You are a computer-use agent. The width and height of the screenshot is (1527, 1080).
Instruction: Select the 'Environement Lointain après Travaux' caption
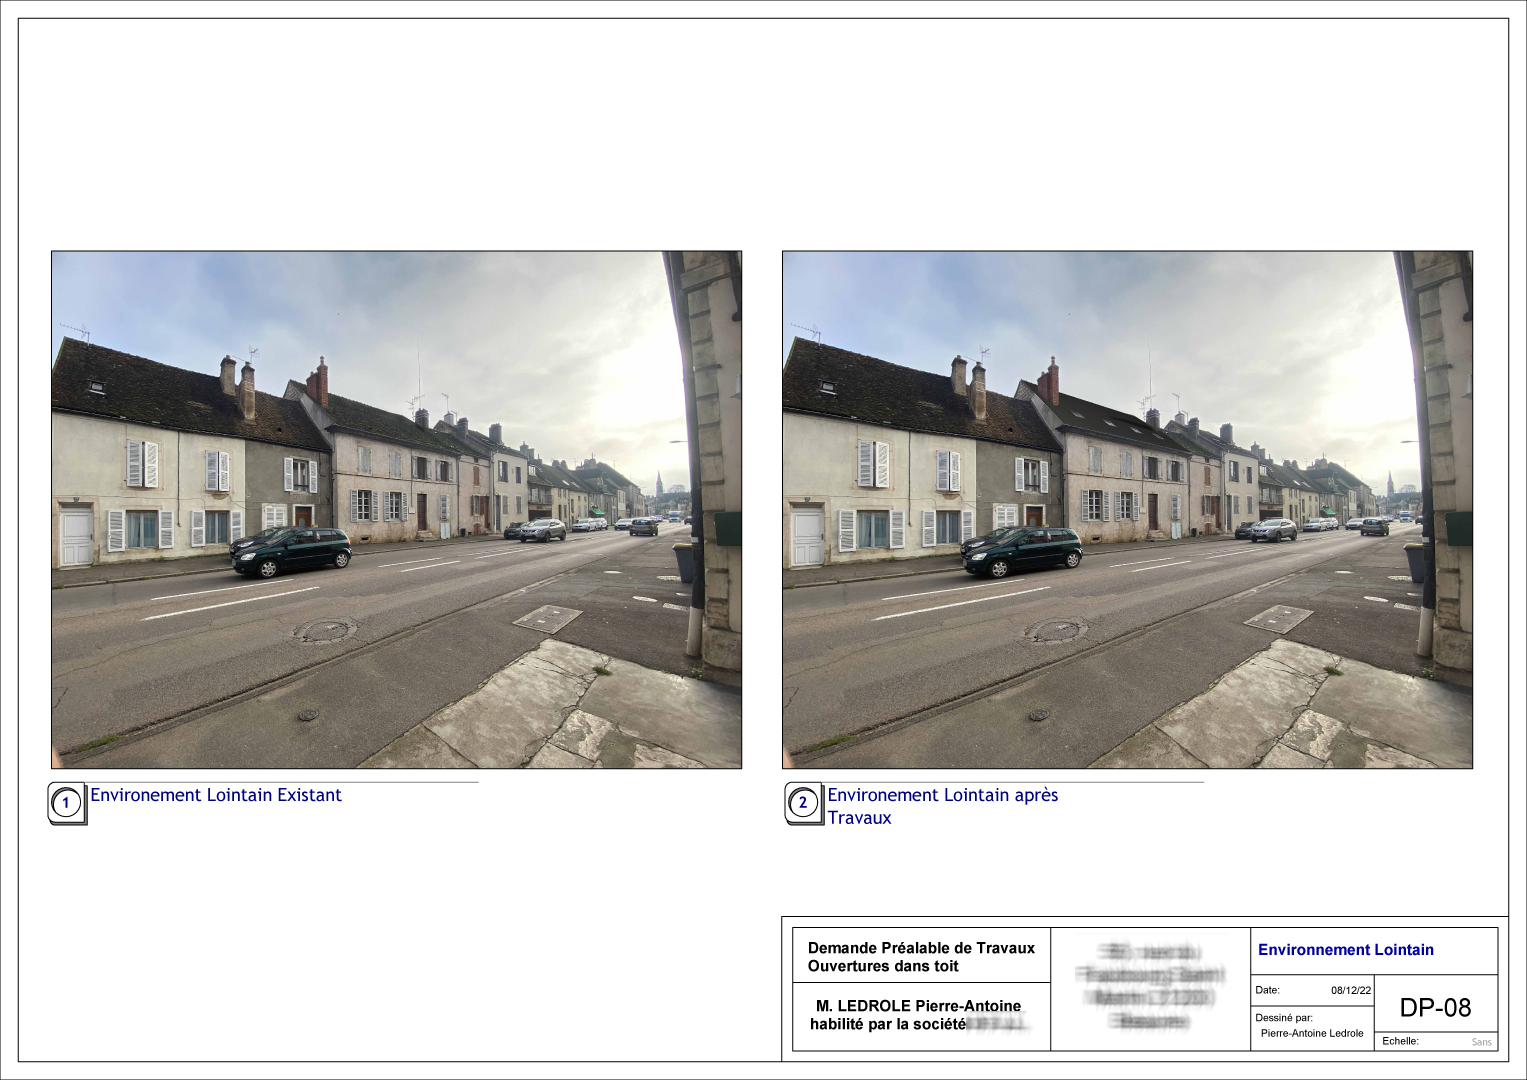coord(942,806)
